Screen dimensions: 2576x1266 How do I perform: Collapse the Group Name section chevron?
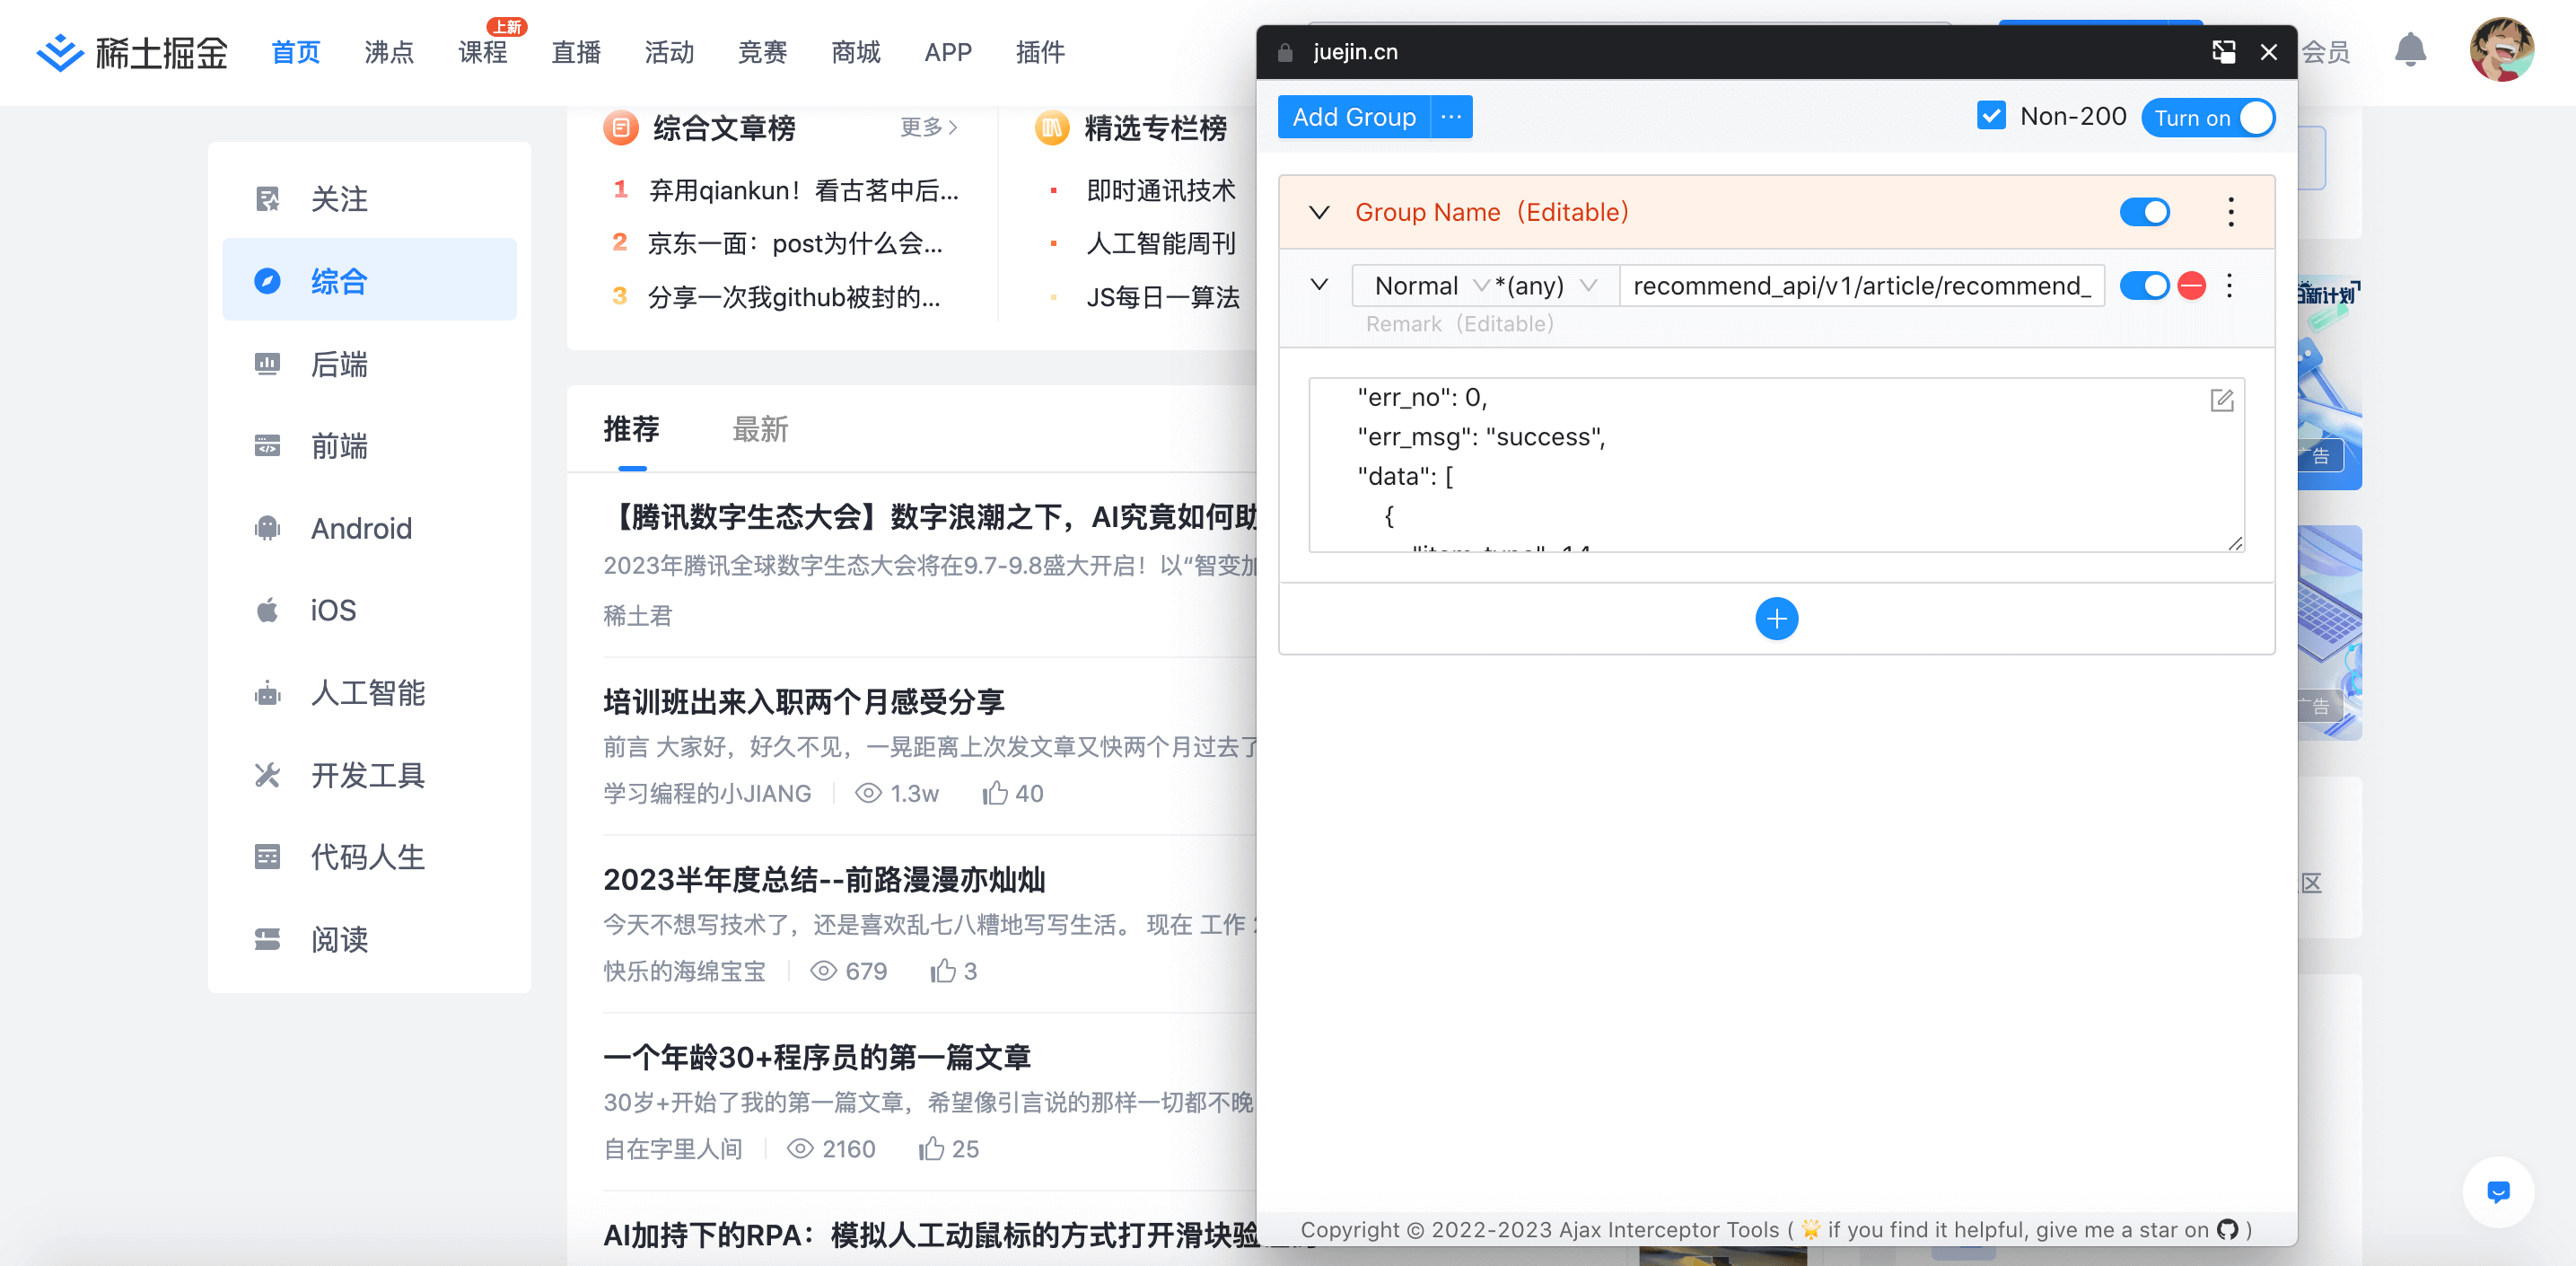[x=1319, y=212]
